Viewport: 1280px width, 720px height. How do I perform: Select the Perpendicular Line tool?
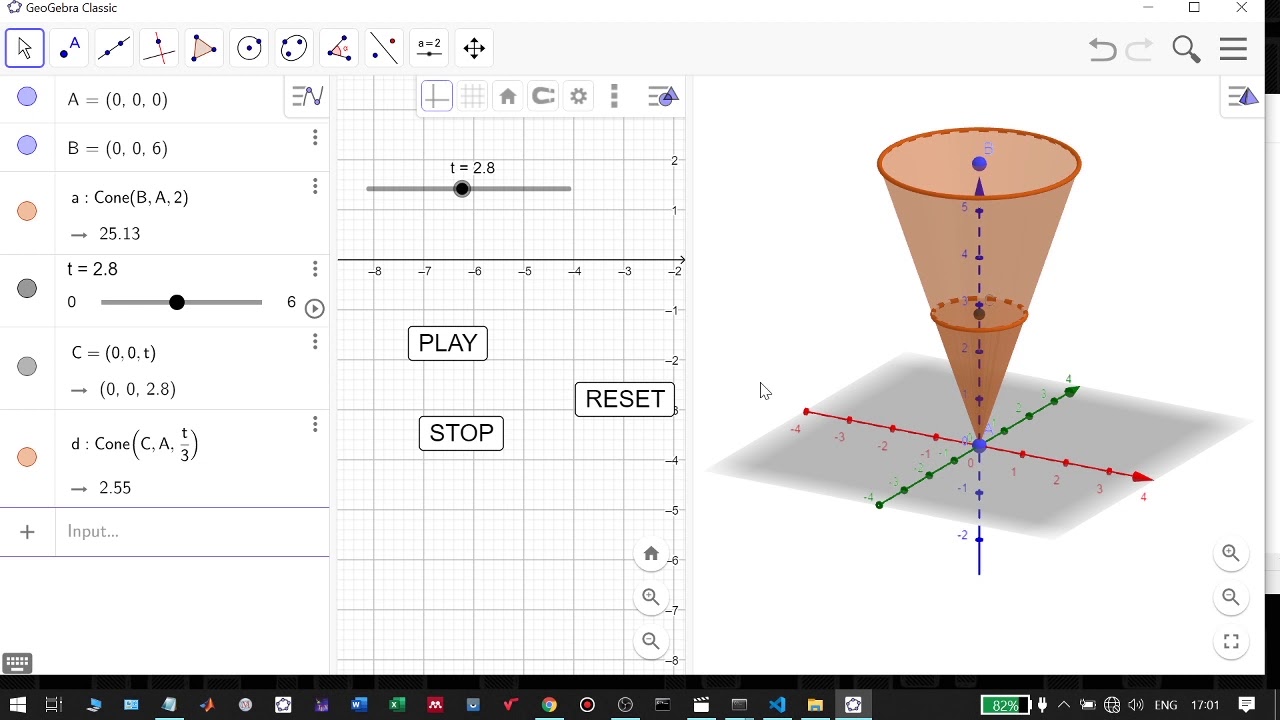160,48
